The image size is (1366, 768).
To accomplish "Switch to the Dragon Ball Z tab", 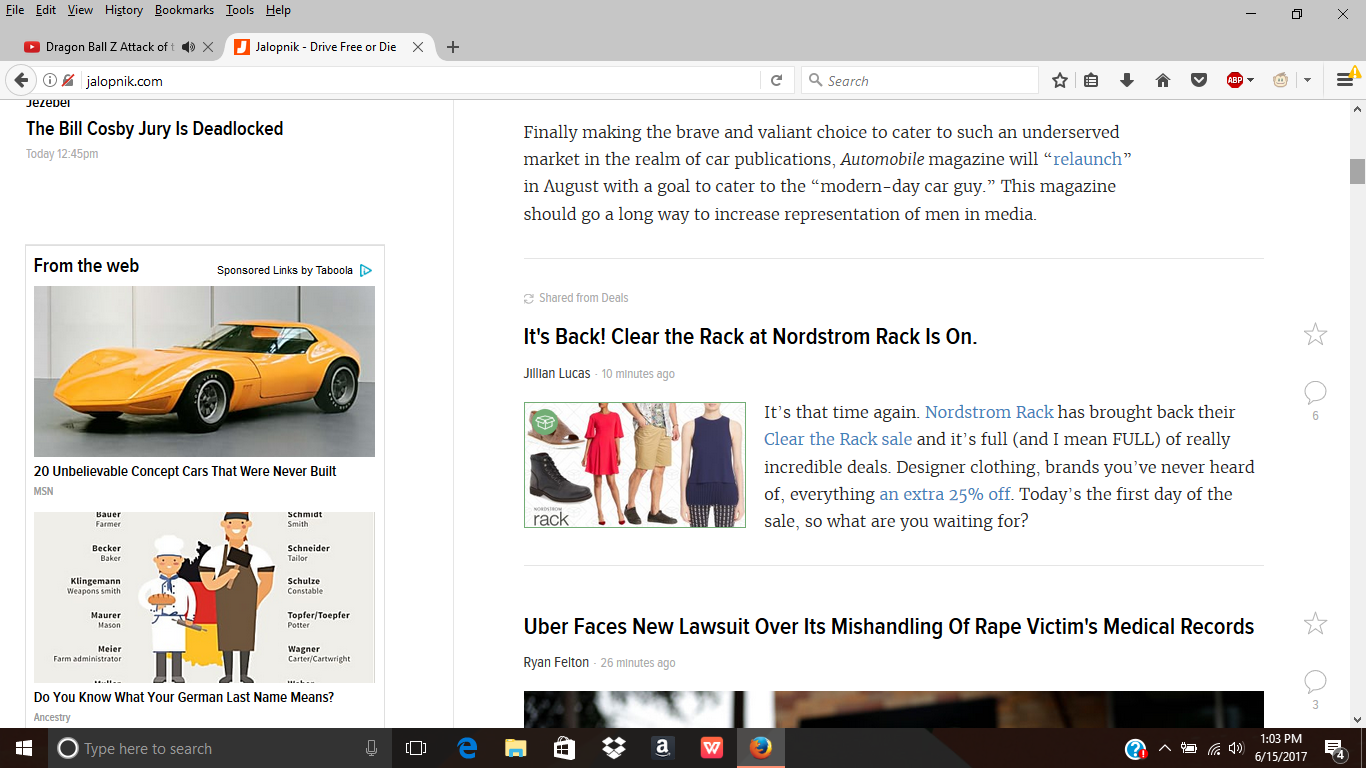I will [x=108, y=47].
